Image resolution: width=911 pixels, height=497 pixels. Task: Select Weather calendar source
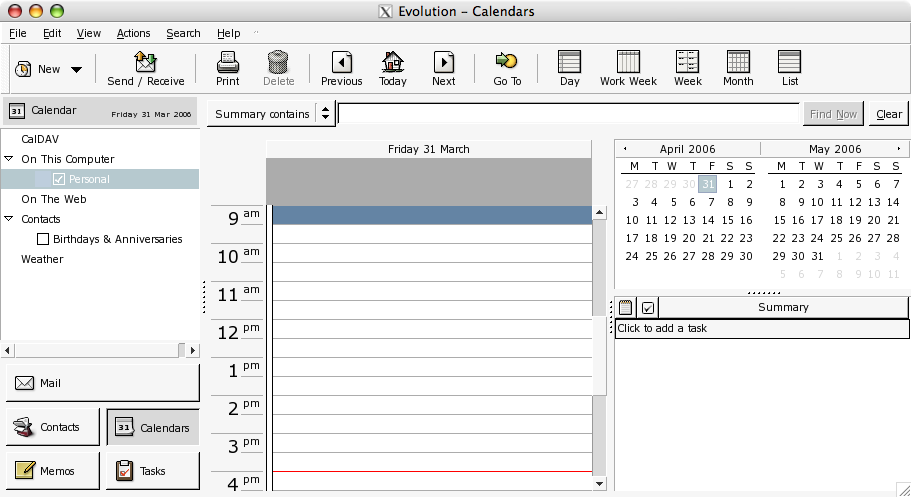coord(42,259)
